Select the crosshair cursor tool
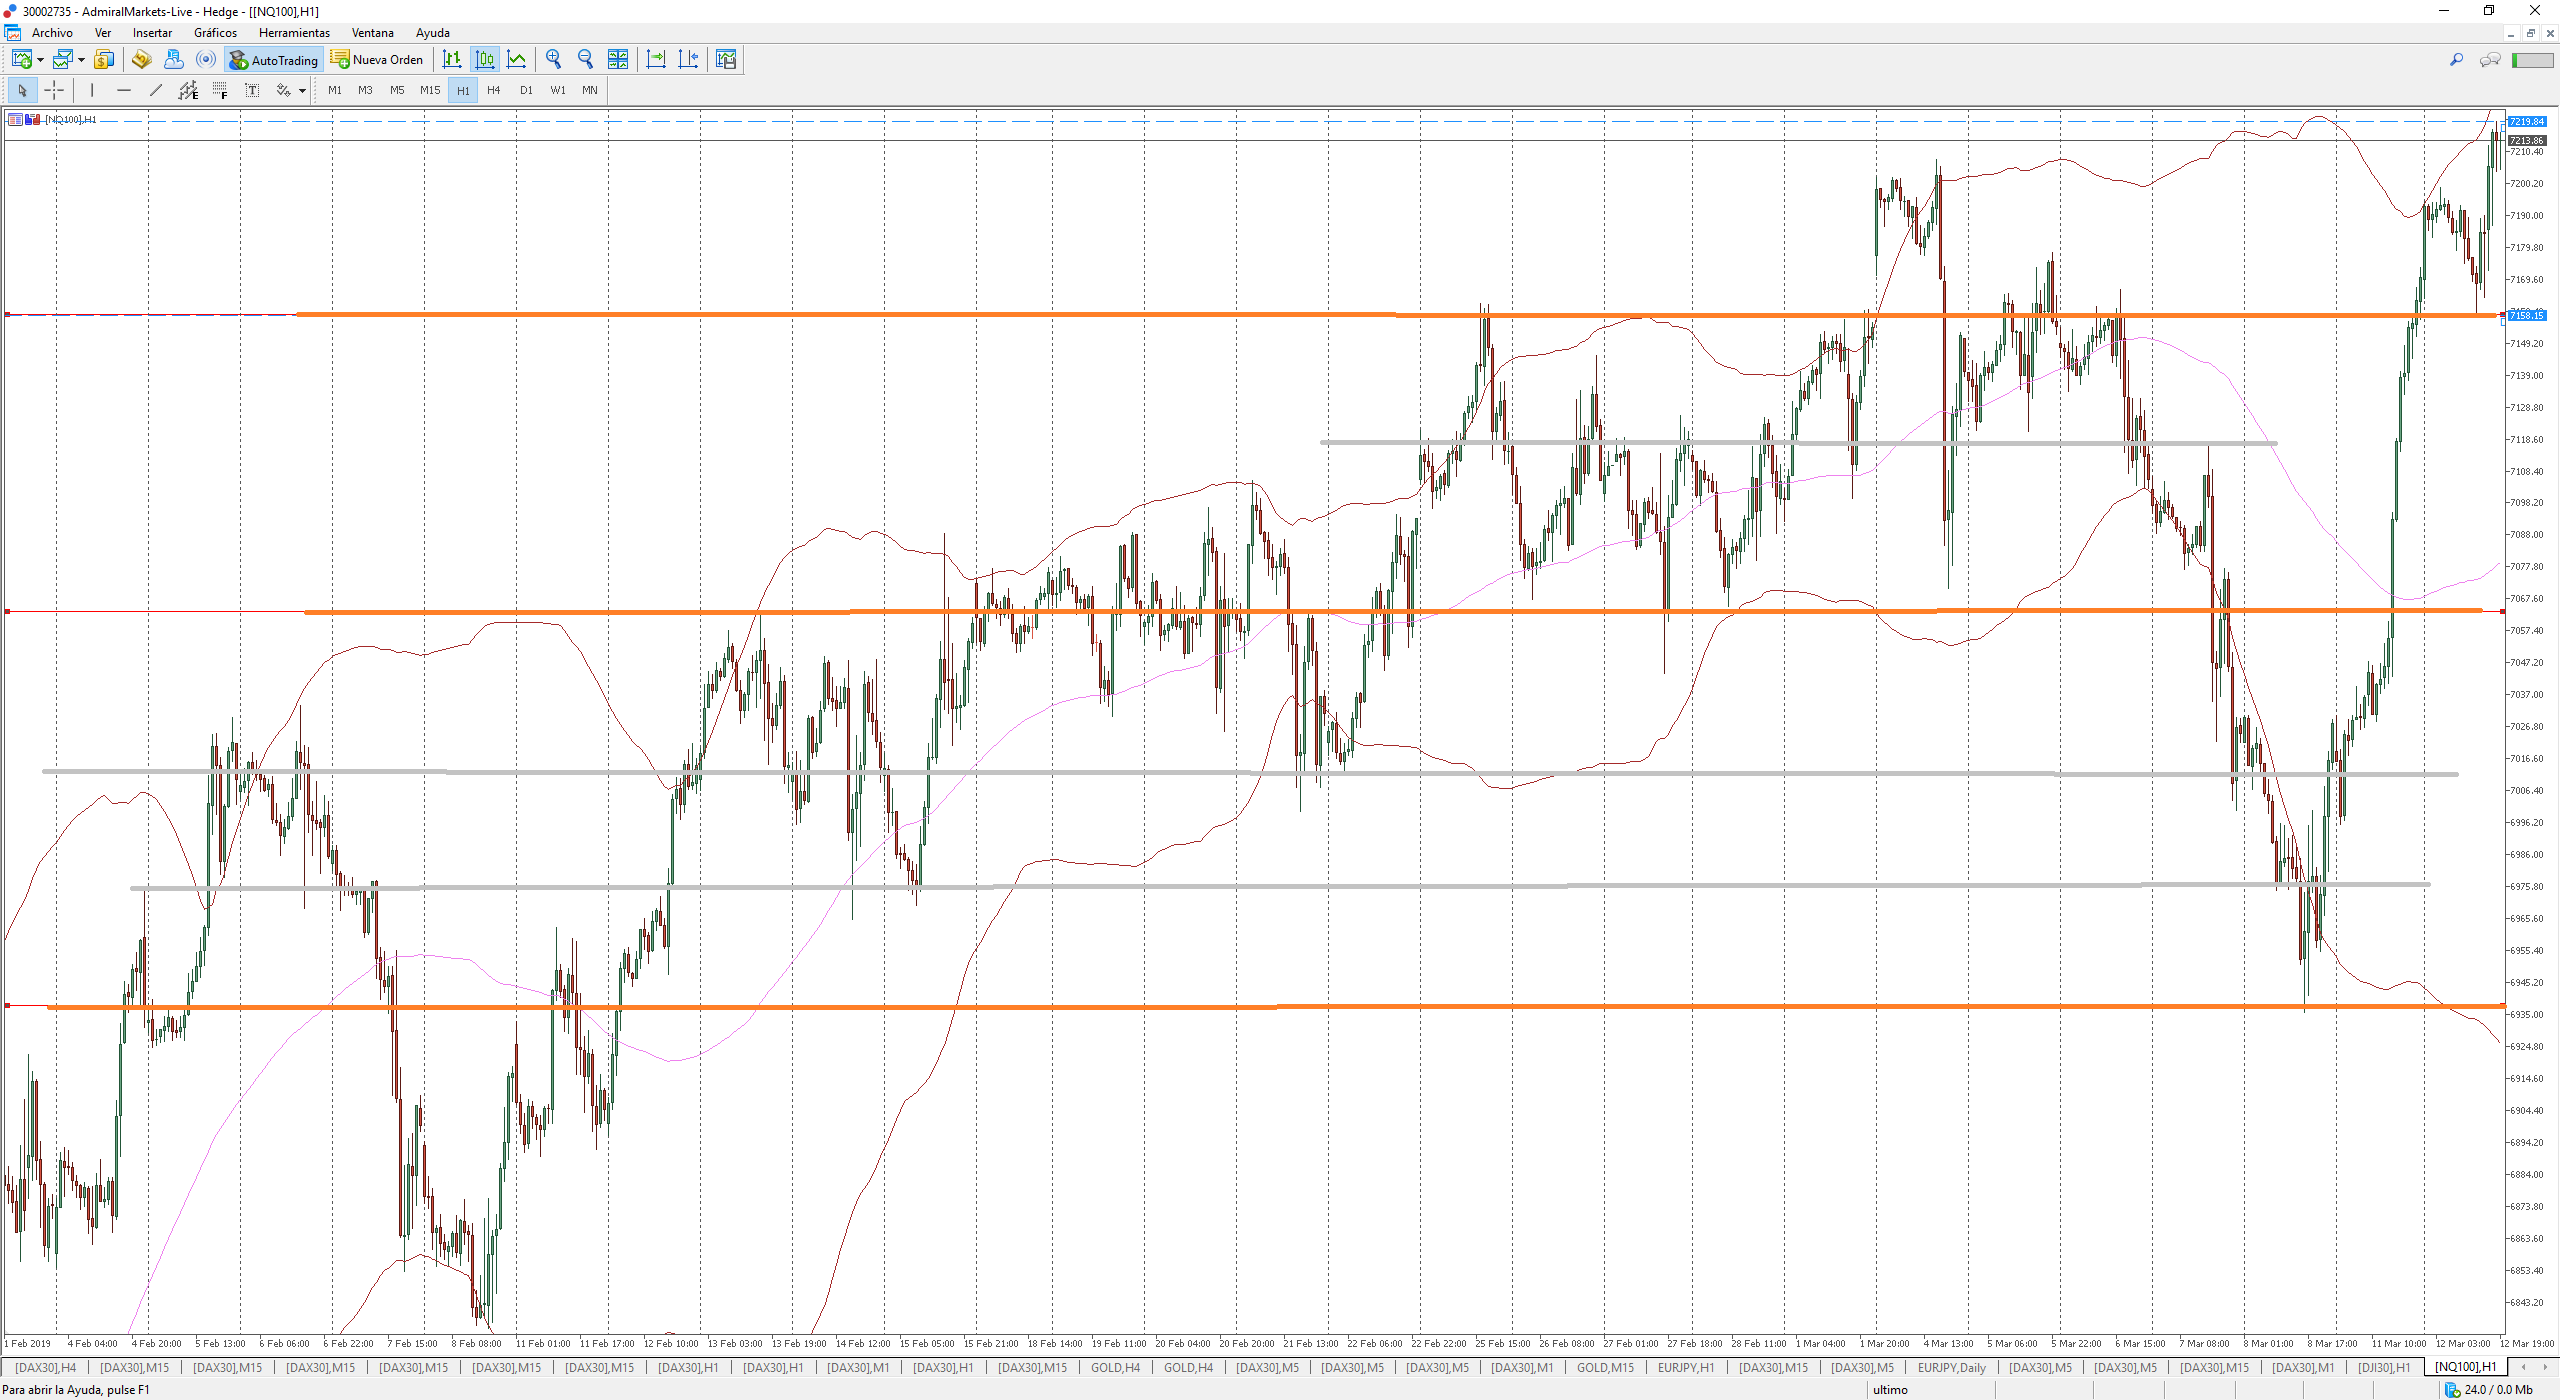Image resolution: width=2560 pixels, height=1400 pixels. (x=54, y=91)
